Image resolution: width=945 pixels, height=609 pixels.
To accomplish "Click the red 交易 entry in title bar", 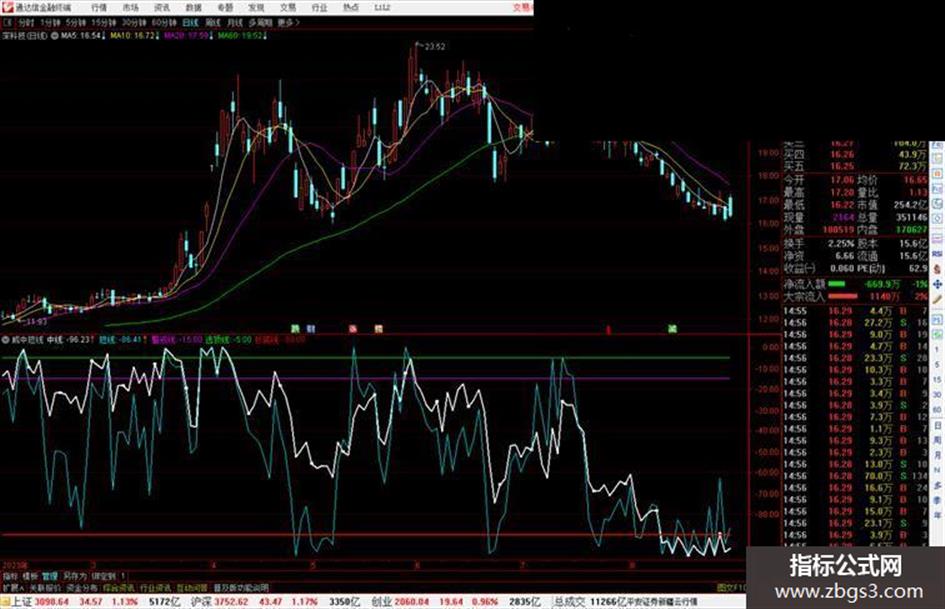I will [x=522, y=7].
